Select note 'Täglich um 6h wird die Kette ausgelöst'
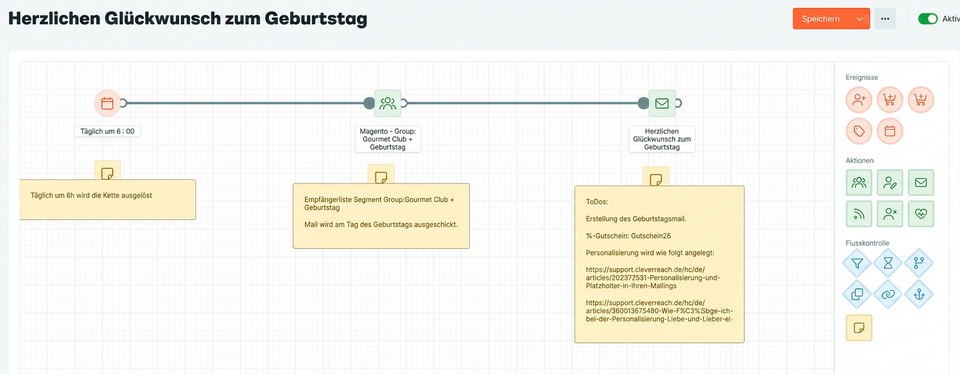The width and height of the screenshot is (960, 374). coord(108,200)
